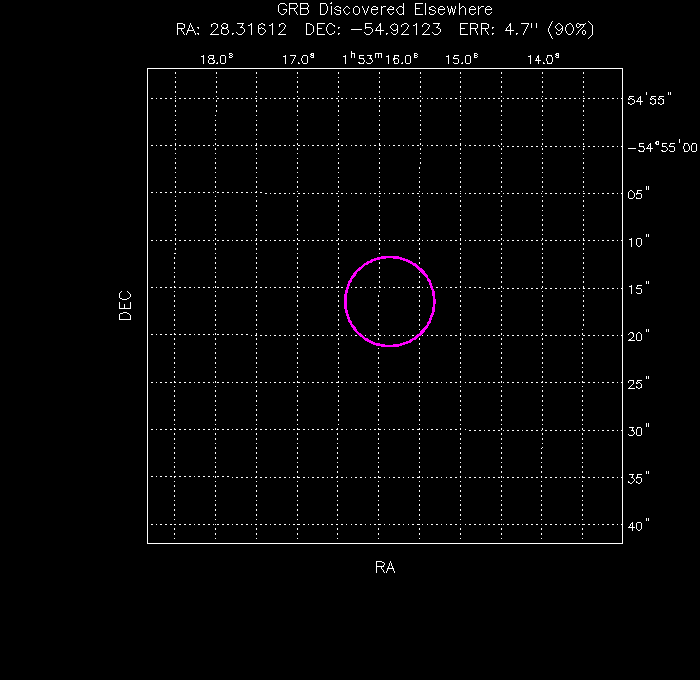Click the '17.0s' RA tick label
Image resolution: width=700 pixels, height=680 pixels.
[x=298, y=59]
